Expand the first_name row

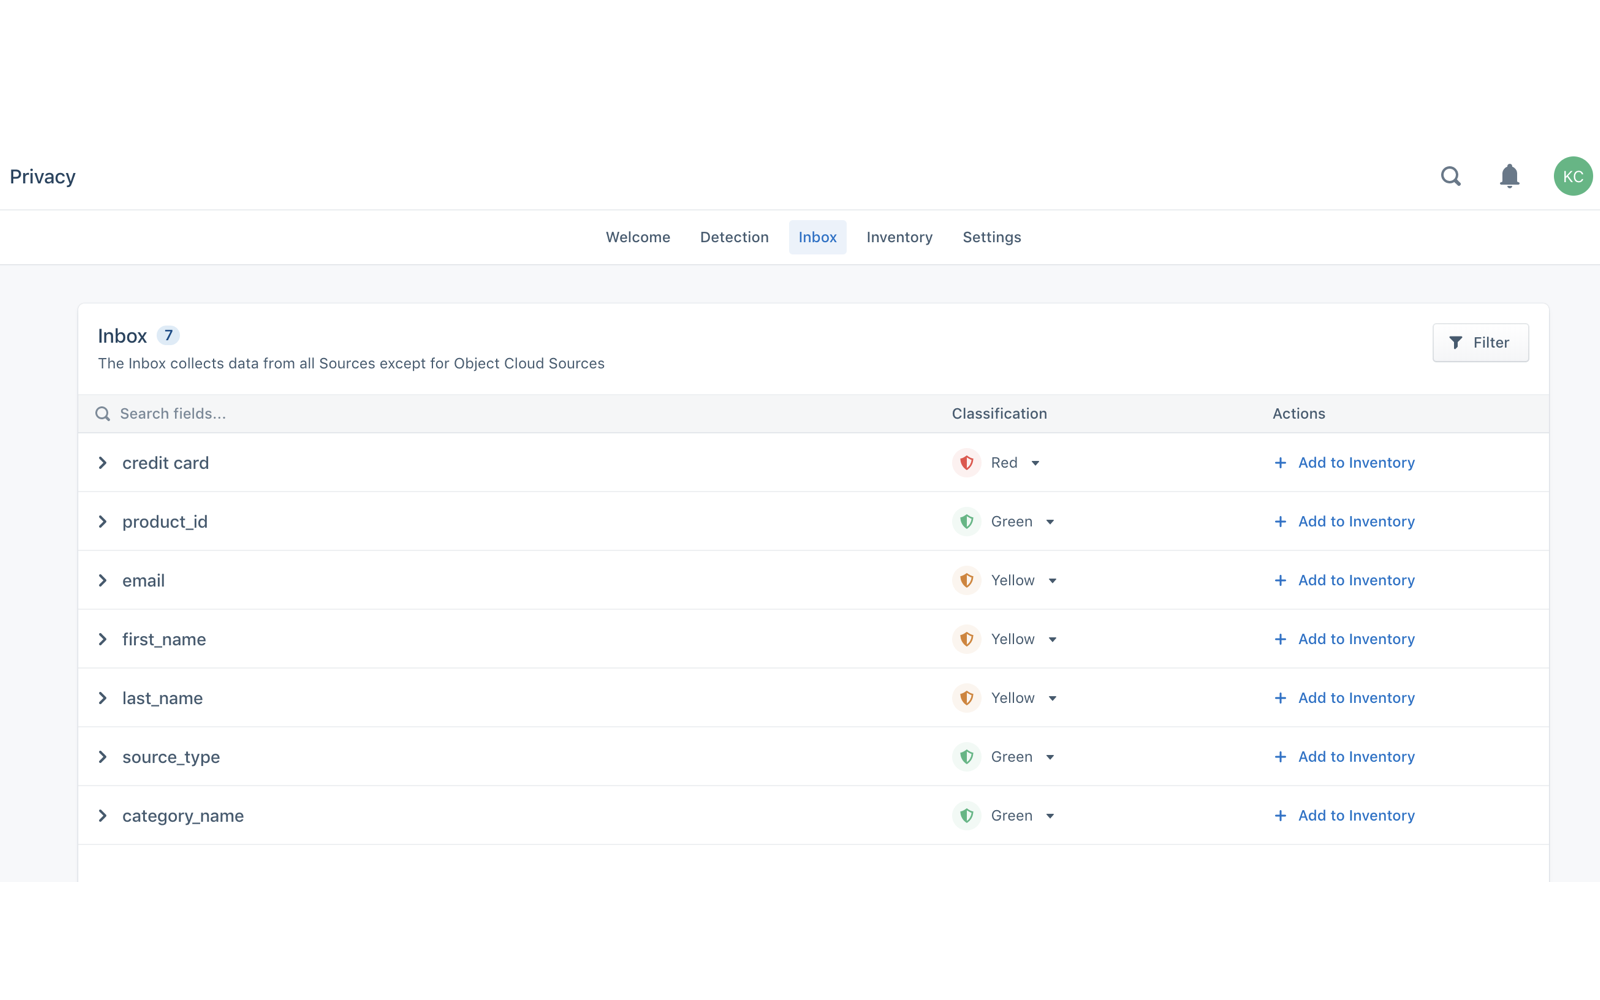click(102, 639)
